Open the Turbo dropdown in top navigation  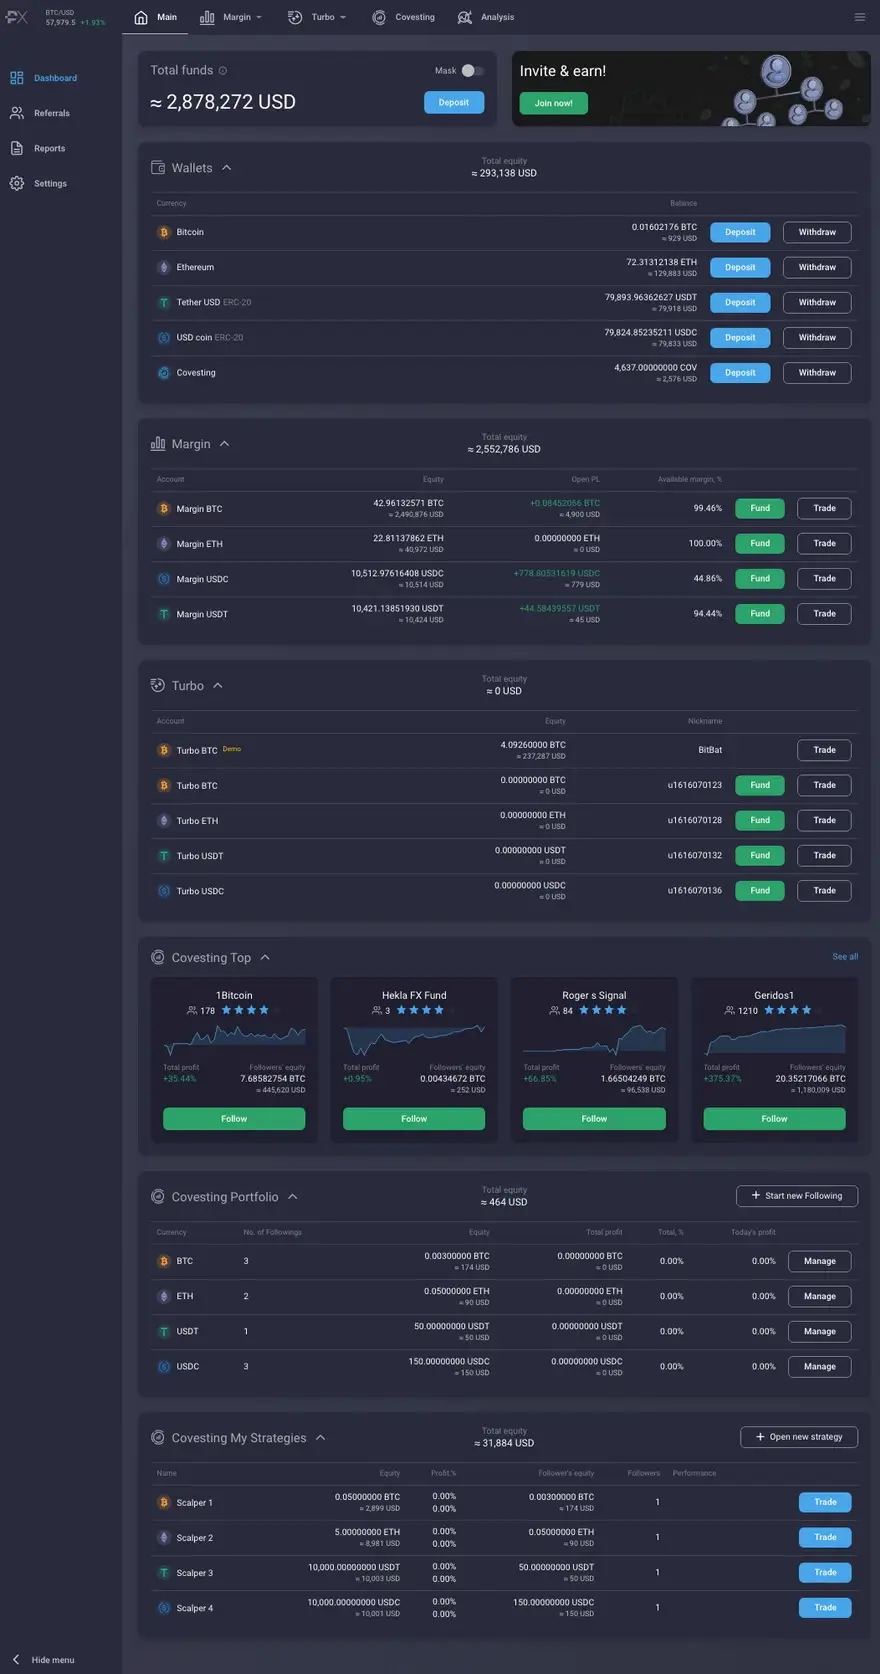tap(317, 17)
